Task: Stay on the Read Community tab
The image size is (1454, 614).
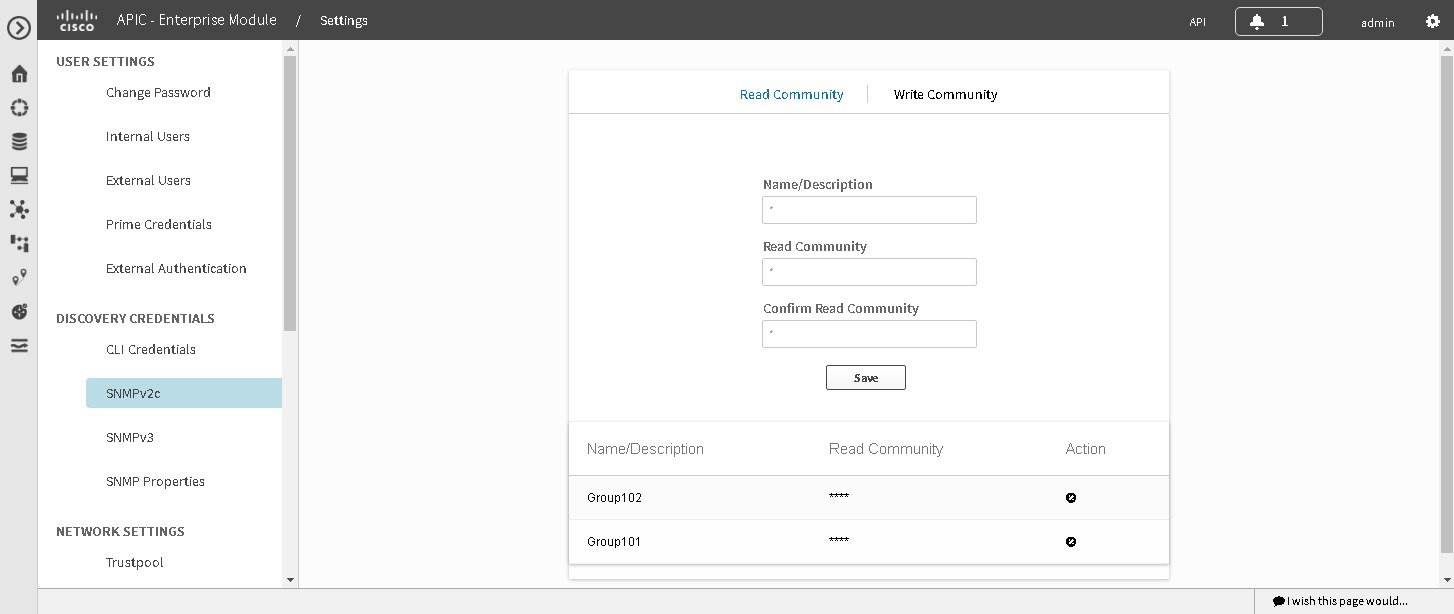Action: [x=791, y=93]
